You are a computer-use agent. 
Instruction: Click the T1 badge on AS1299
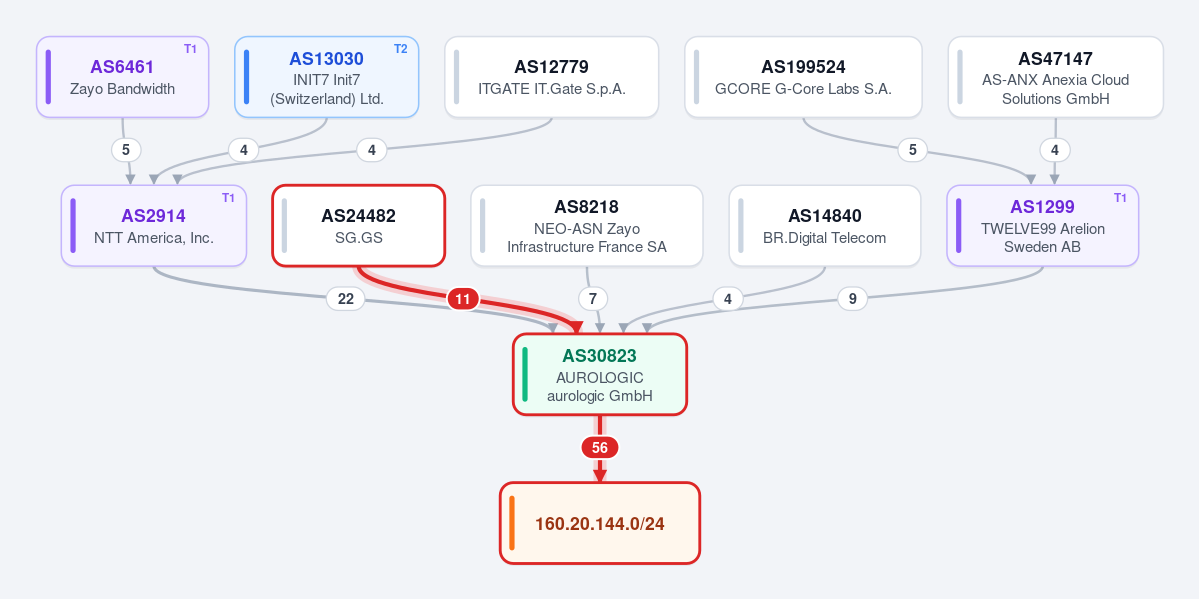[1120, 197]
